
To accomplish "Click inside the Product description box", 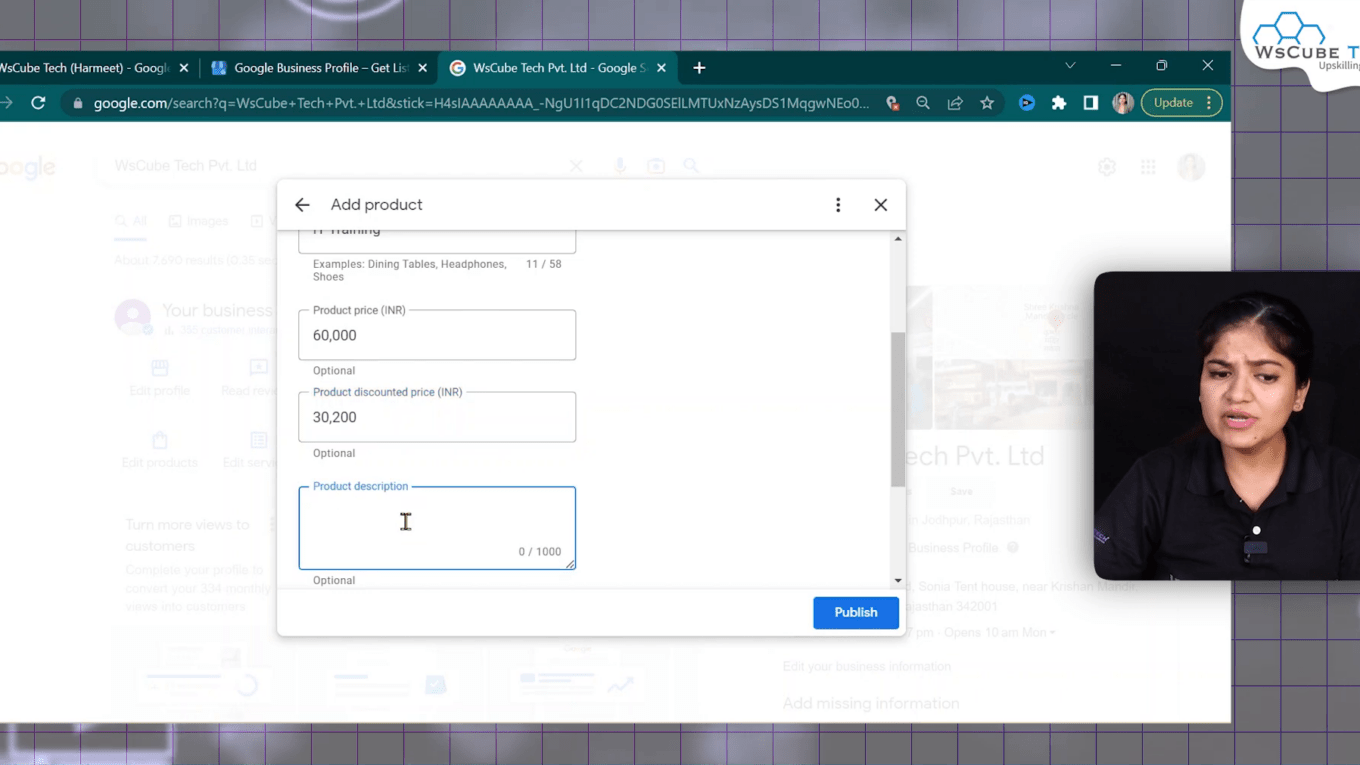I will (437, 528).
